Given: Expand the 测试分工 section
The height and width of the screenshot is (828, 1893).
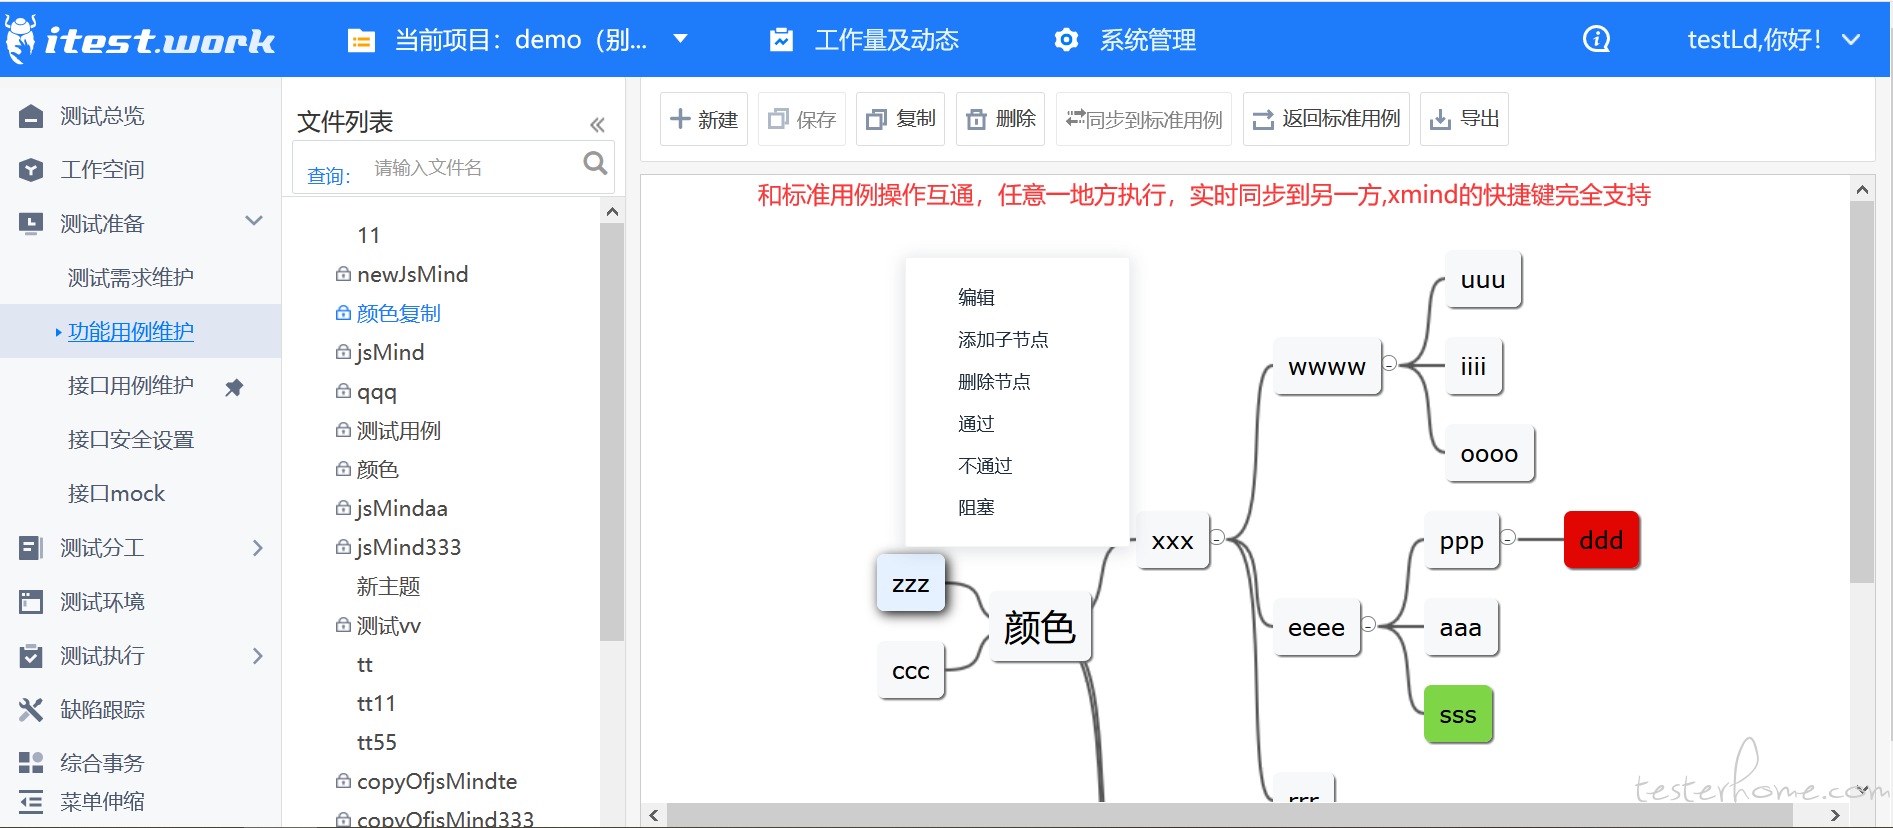Looking at the screenshot, I should pyautogui.click(x=257, y=548).
